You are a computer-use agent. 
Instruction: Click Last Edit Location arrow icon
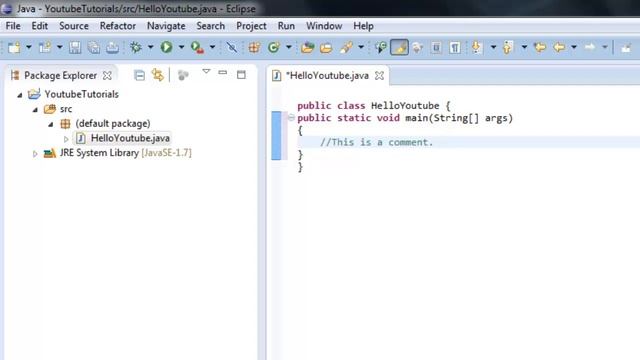pos(540,48)
